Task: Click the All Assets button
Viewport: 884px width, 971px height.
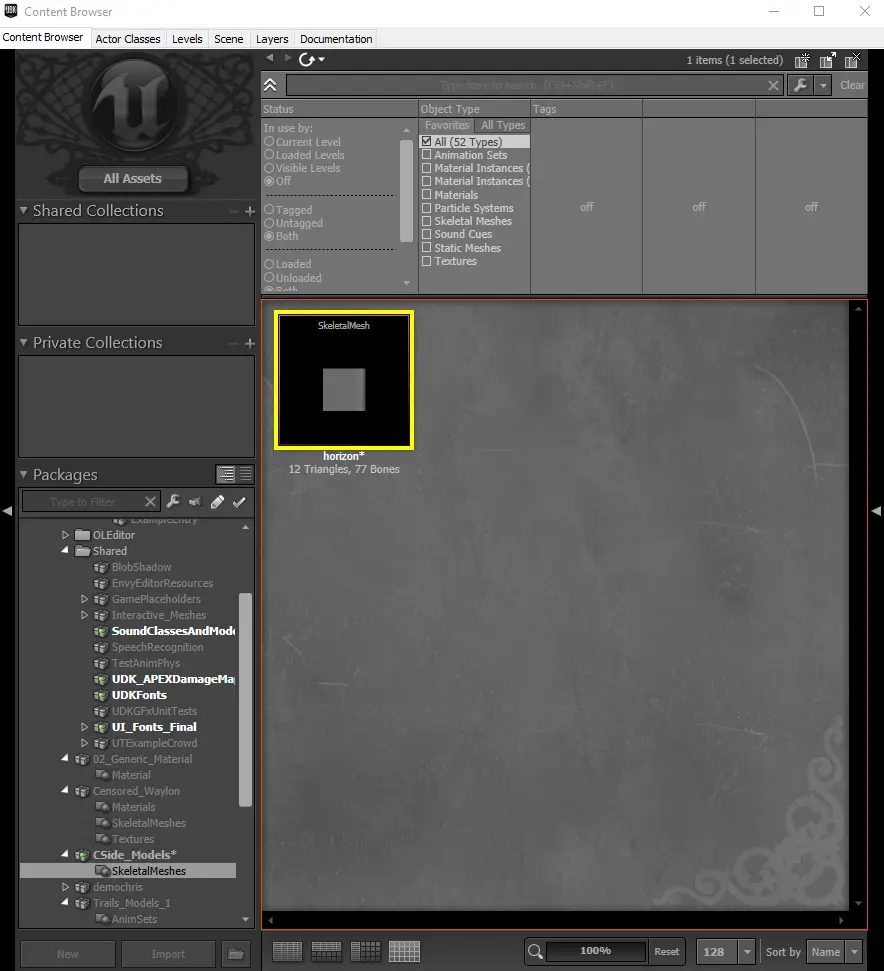Action: coord(132,178)
